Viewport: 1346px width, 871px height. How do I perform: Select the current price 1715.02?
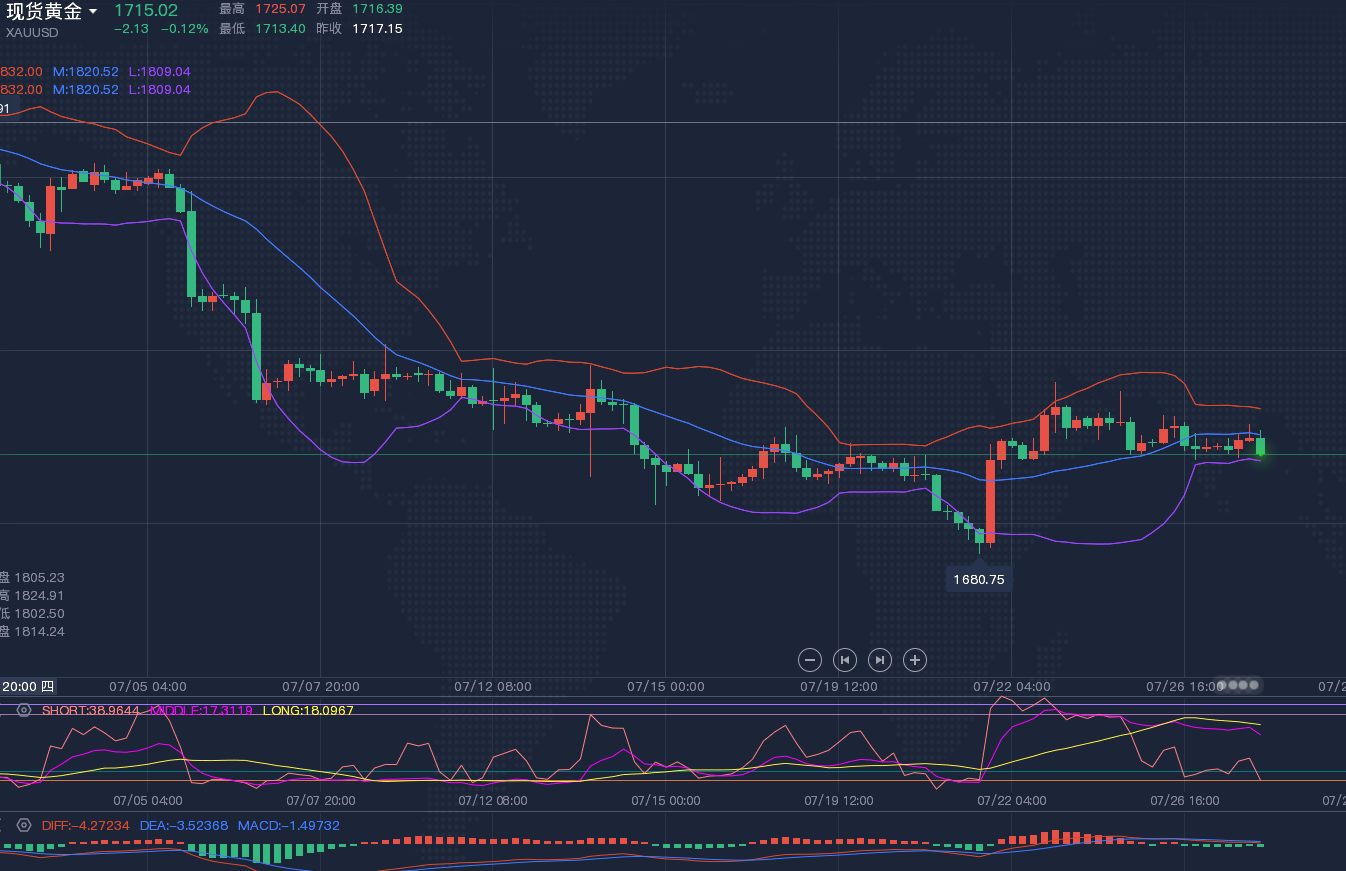point(146,10)
